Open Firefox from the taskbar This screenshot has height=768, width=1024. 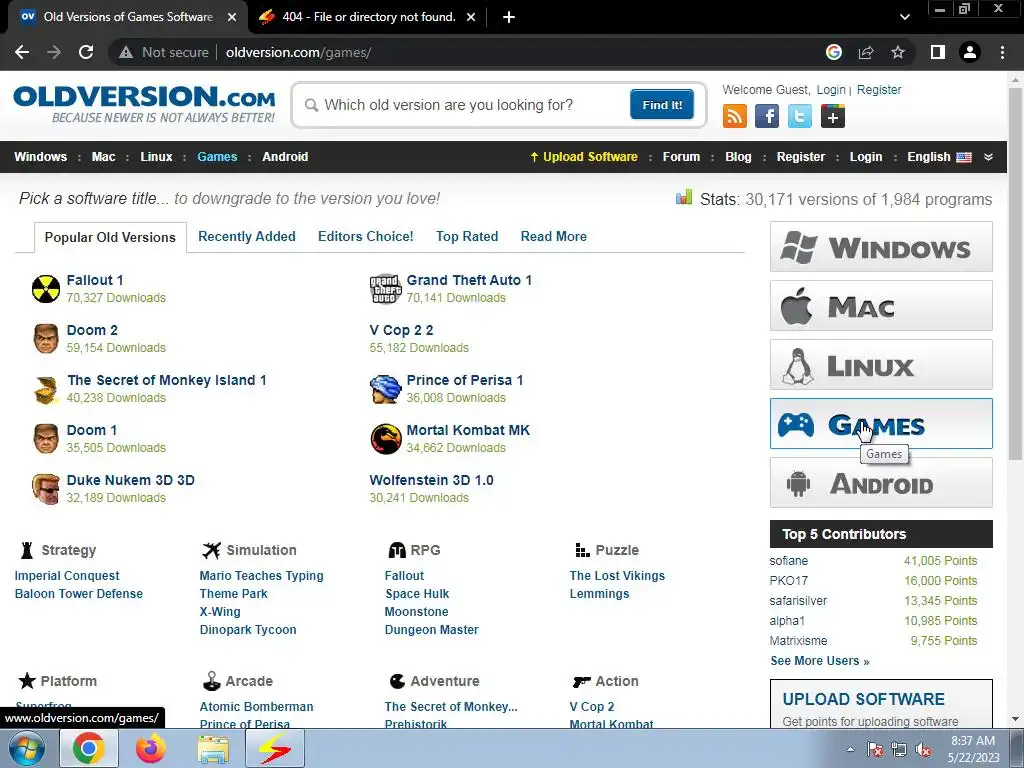click(x=151, y=748)
